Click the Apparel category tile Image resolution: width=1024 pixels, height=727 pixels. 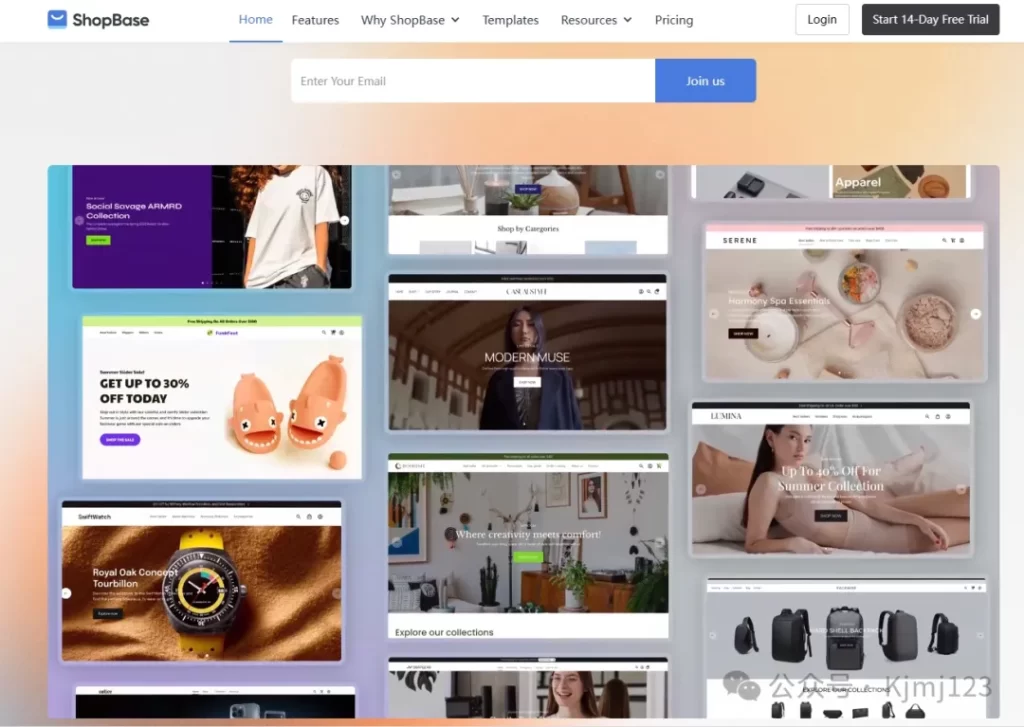pos(900,182)
